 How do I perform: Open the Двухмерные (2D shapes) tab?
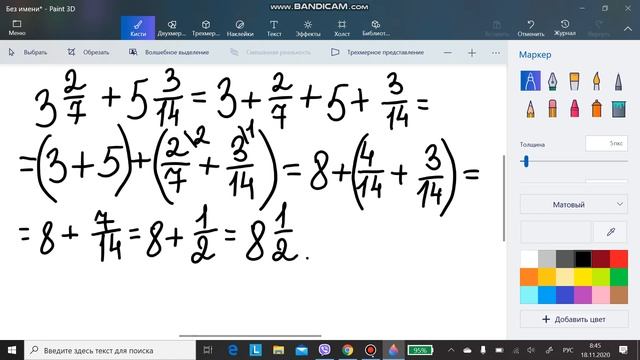[172, 28]
